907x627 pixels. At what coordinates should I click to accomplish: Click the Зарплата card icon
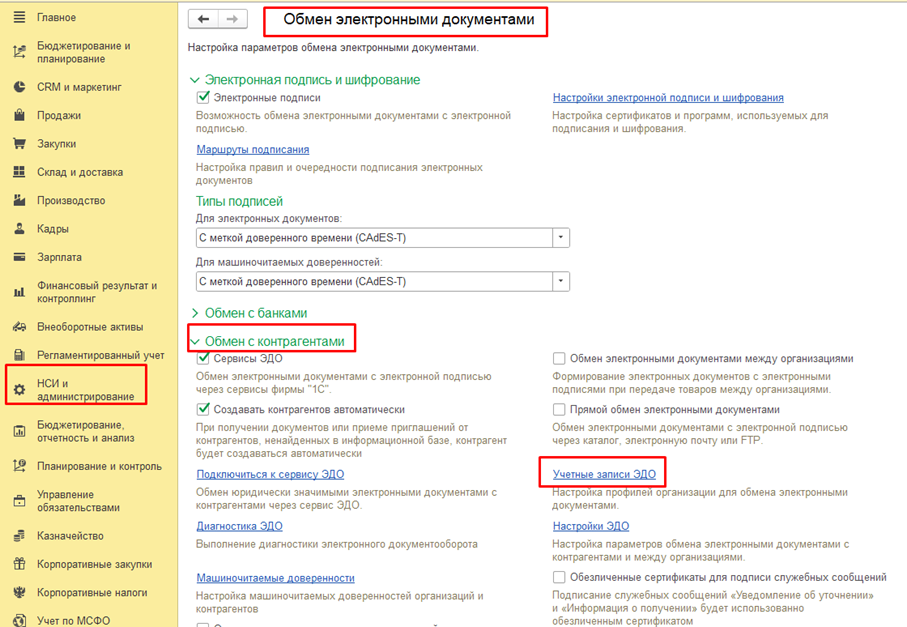[x=19, y=257]
